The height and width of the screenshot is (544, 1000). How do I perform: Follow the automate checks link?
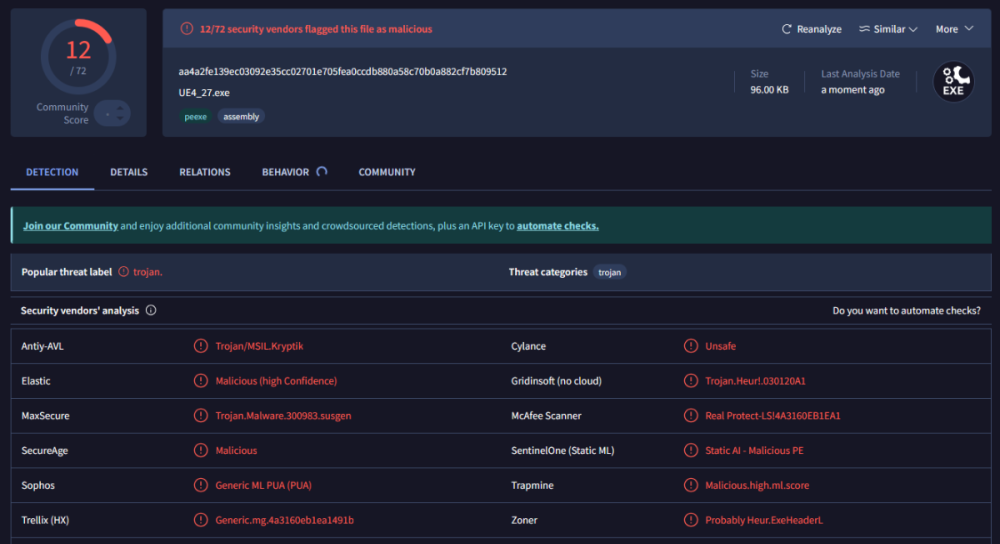tap(558, 226)
